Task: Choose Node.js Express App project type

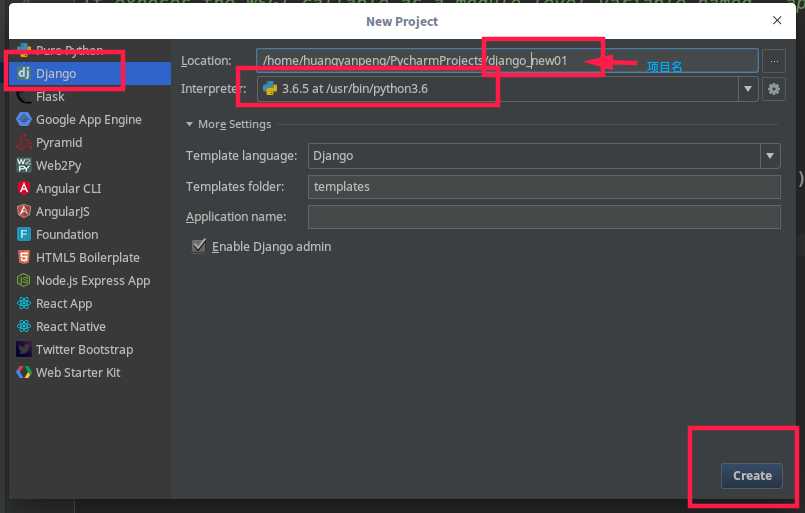Action: click(90, 280)
